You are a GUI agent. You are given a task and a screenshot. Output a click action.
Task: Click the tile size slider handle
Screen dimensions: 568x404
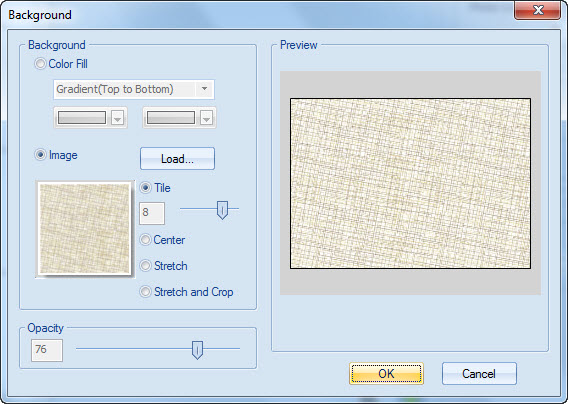pos(222,210)
